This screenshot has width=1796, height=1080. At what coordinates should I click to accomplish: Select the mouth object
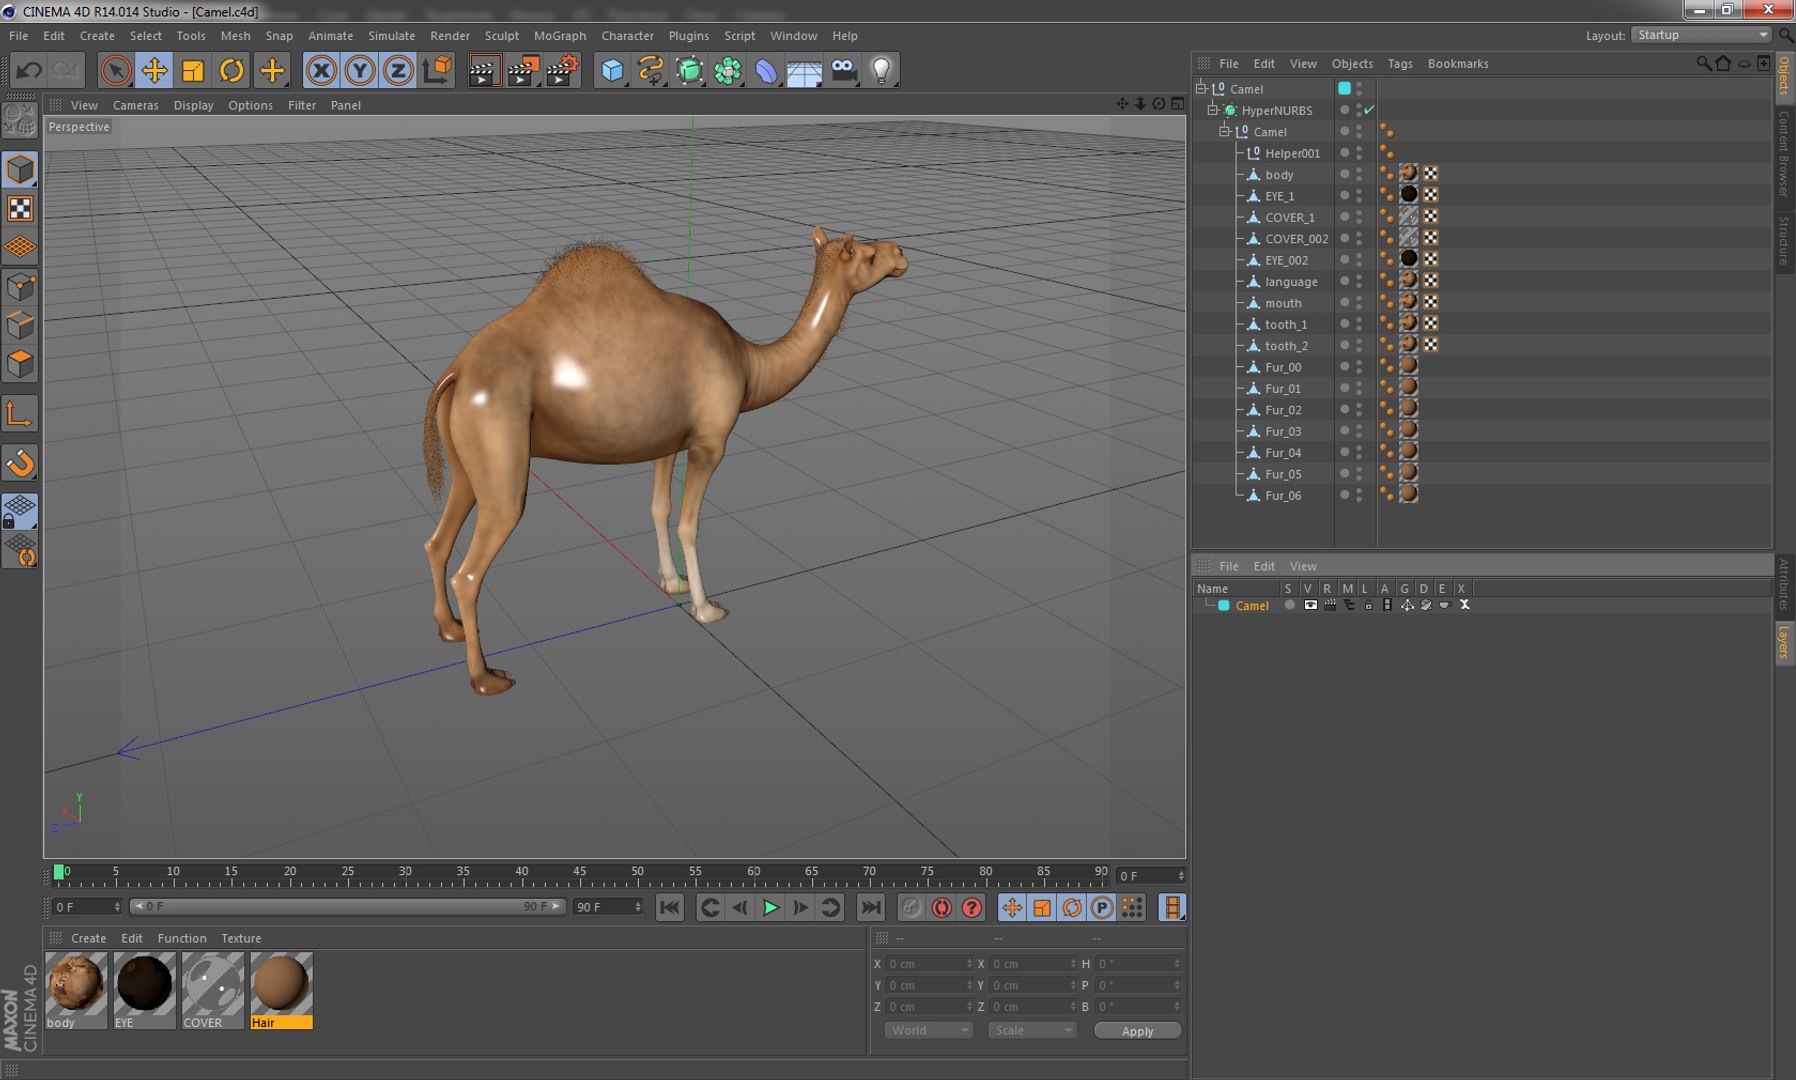tap(1283, 303)
